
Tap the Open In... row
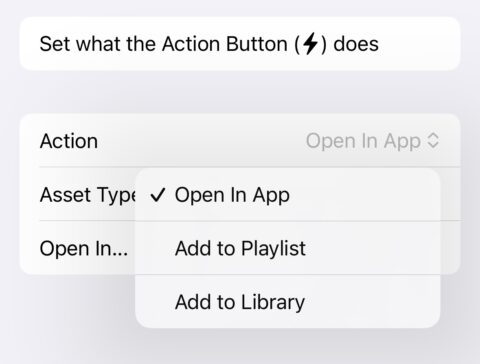pyautogui.click(x=84, y=248)
